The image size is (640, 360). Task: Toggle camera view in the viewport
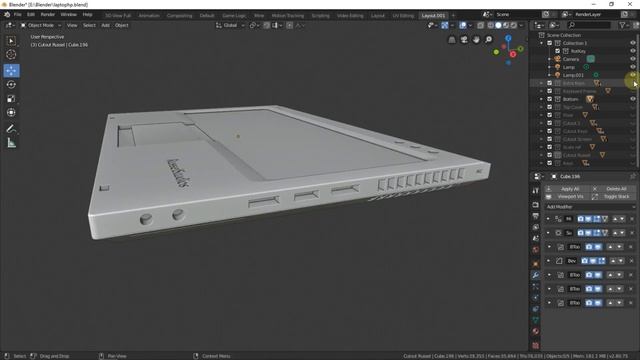464,40
